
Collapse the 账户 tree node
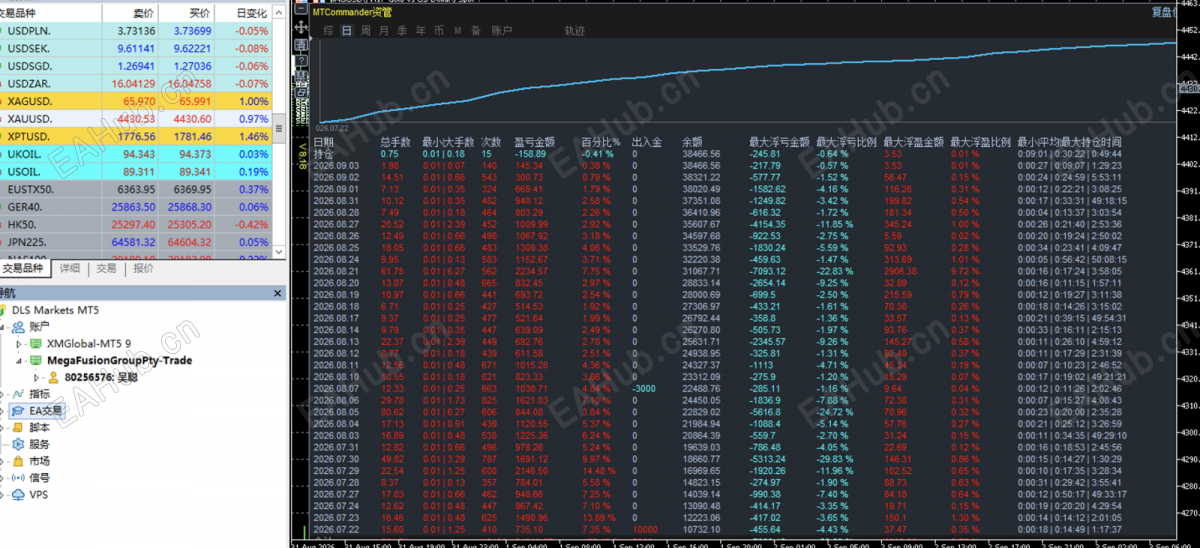click(x=3, y=326)
